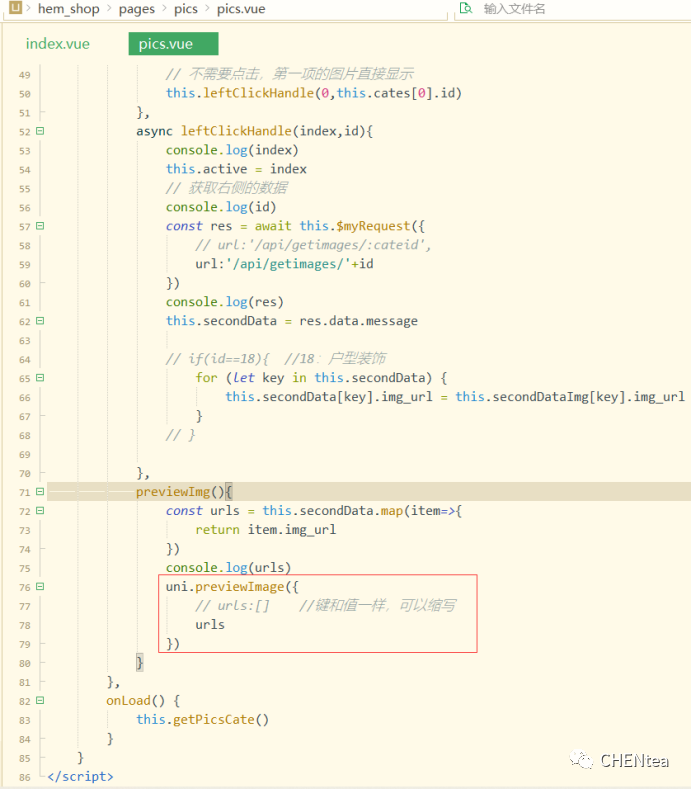Click 'this.secondData = res.data.message'

tap(292, 321)
